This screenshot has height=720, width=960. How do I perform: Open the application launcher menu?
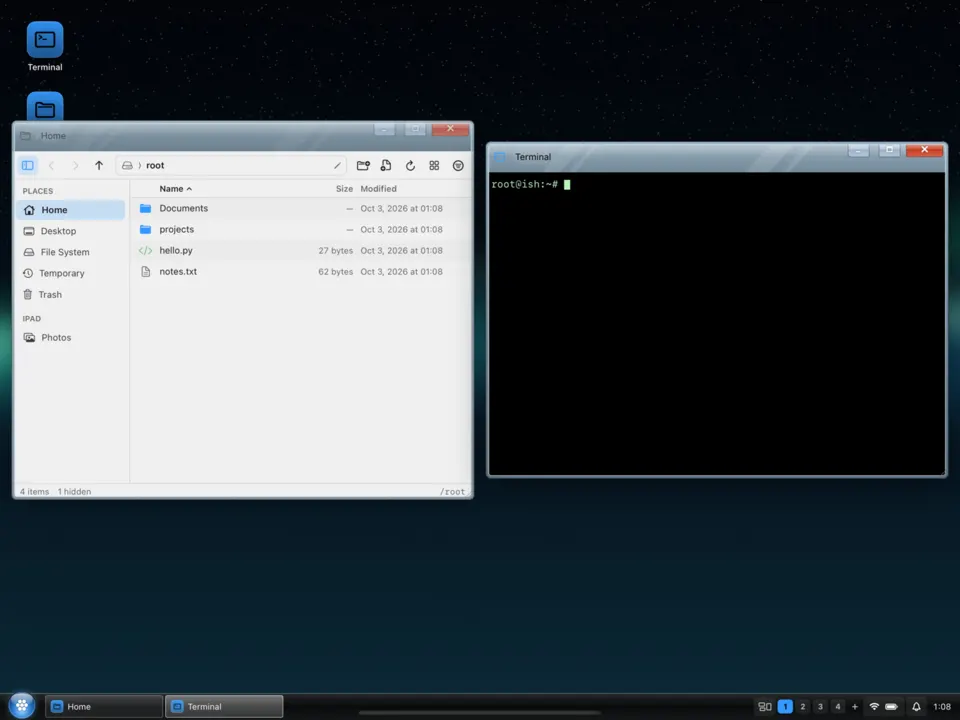point(22,706)
